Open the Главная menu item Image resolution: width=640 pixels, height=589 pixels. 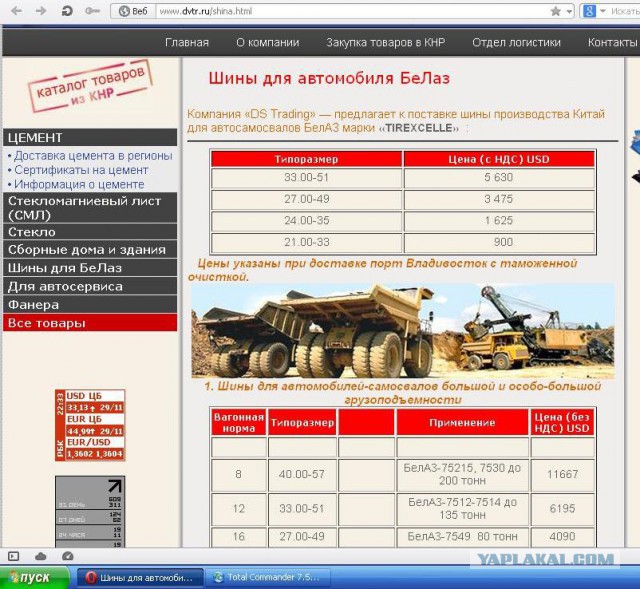[x=187, y=42]
